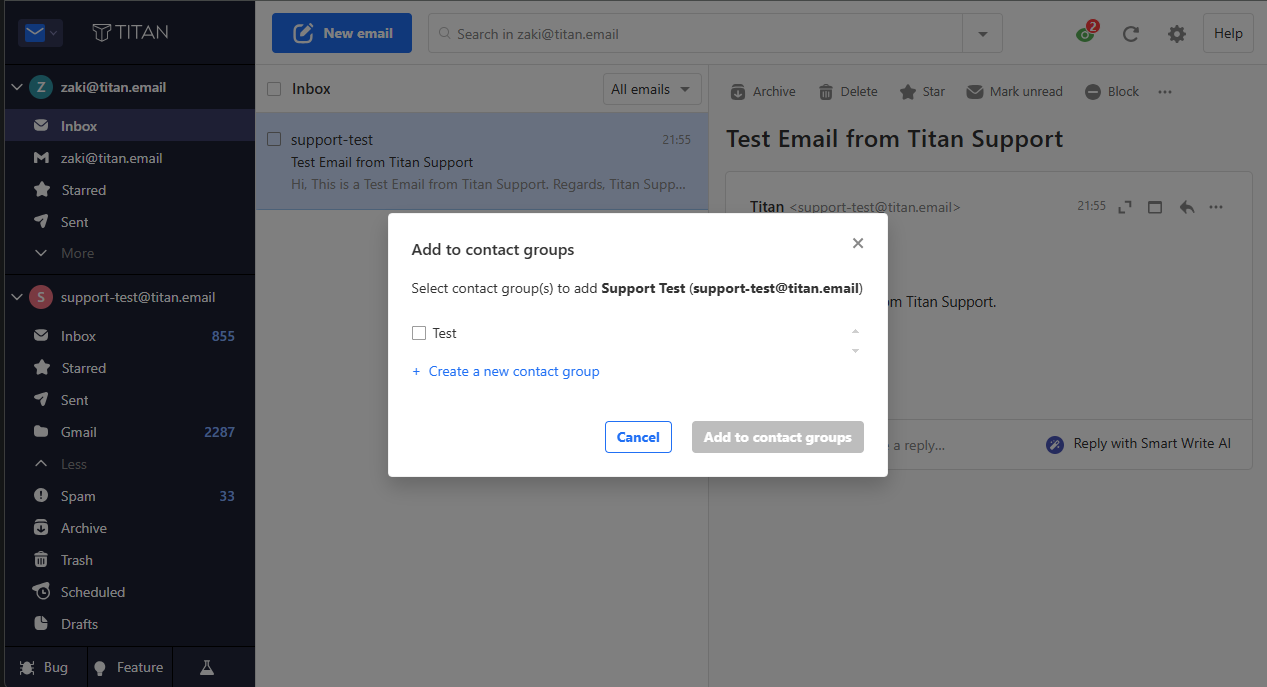1267x687 pixels.
Task: Open Sent under support-test account
Action: click(130, 400)
